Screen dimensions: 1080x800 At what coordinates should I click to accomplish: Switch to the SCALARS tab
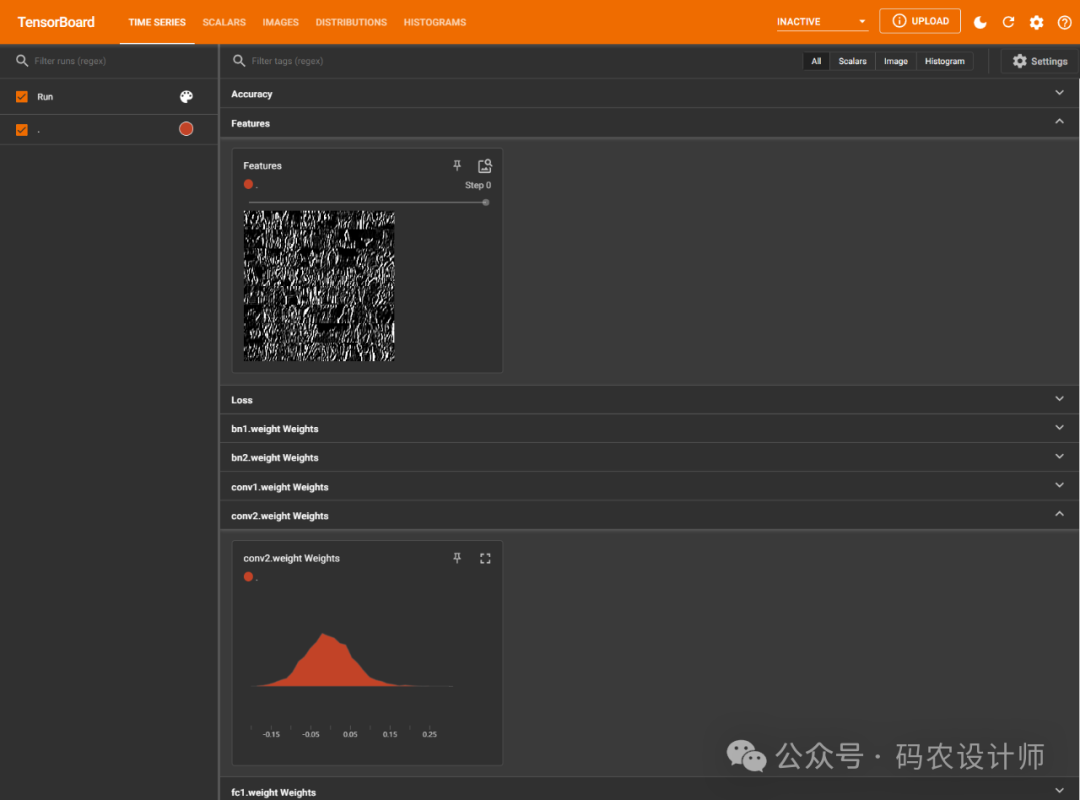tap(224, 22)
